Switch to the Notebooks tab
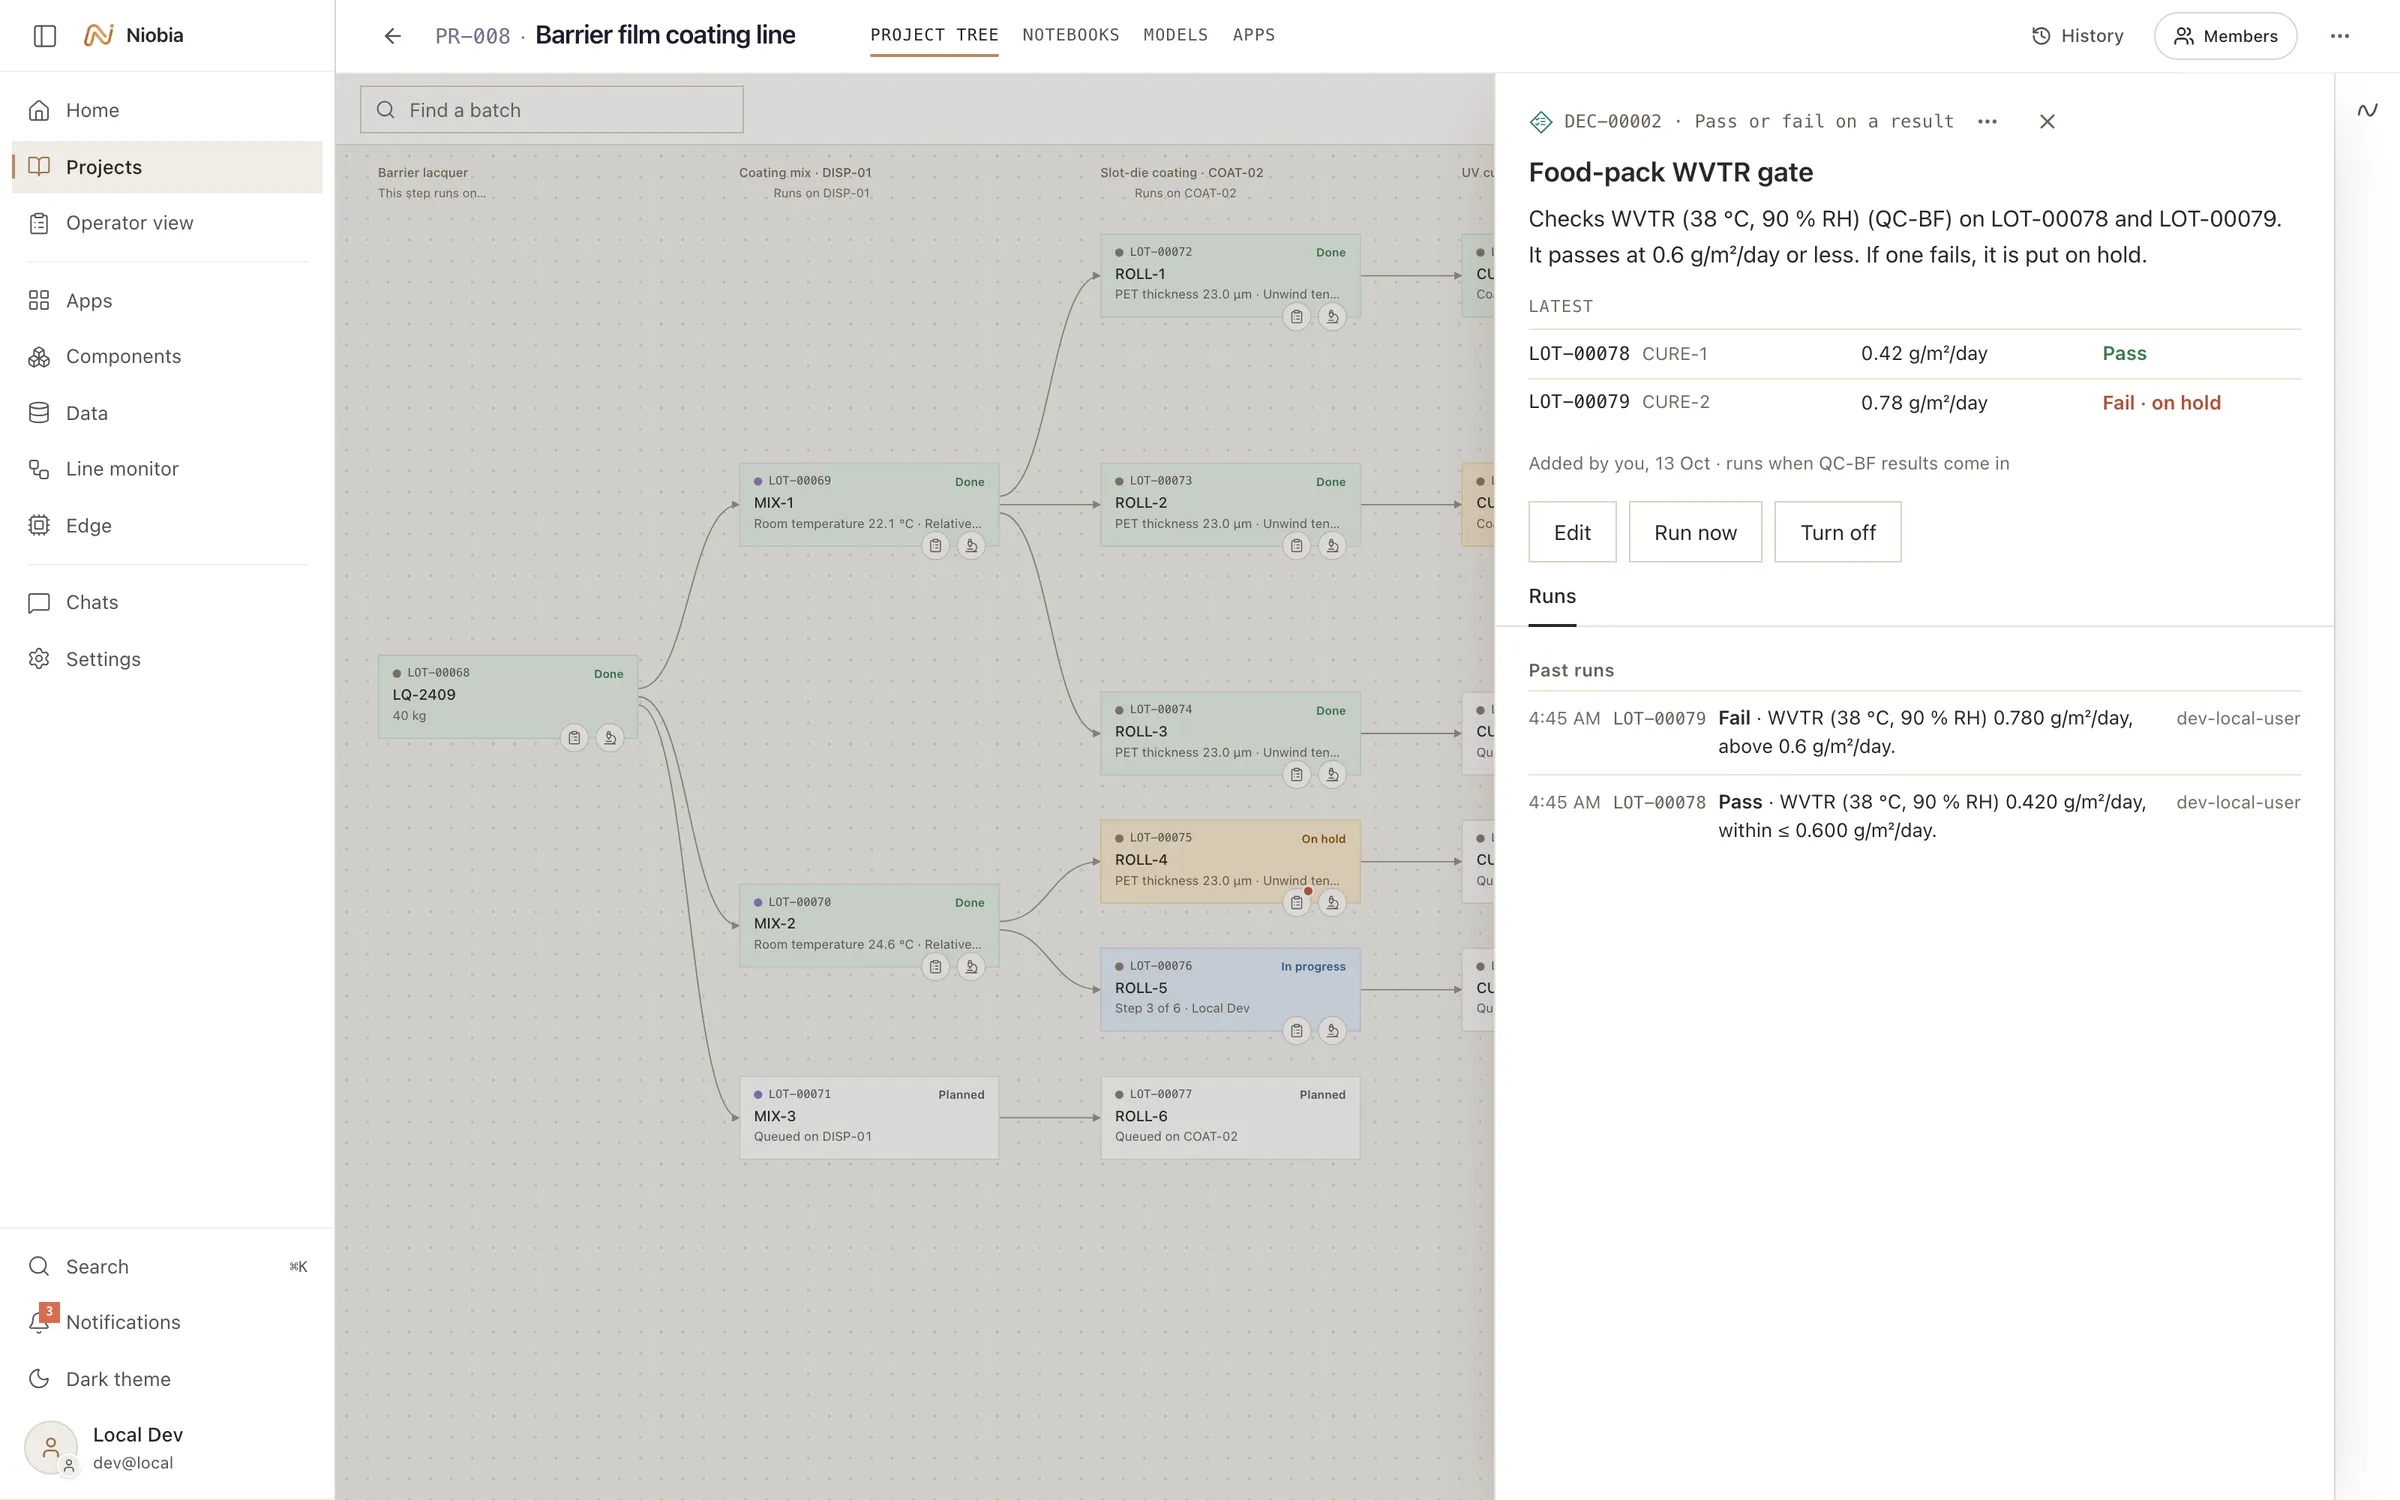Viewport: 2400px width, 1500px height. [x=1070, y=35]
